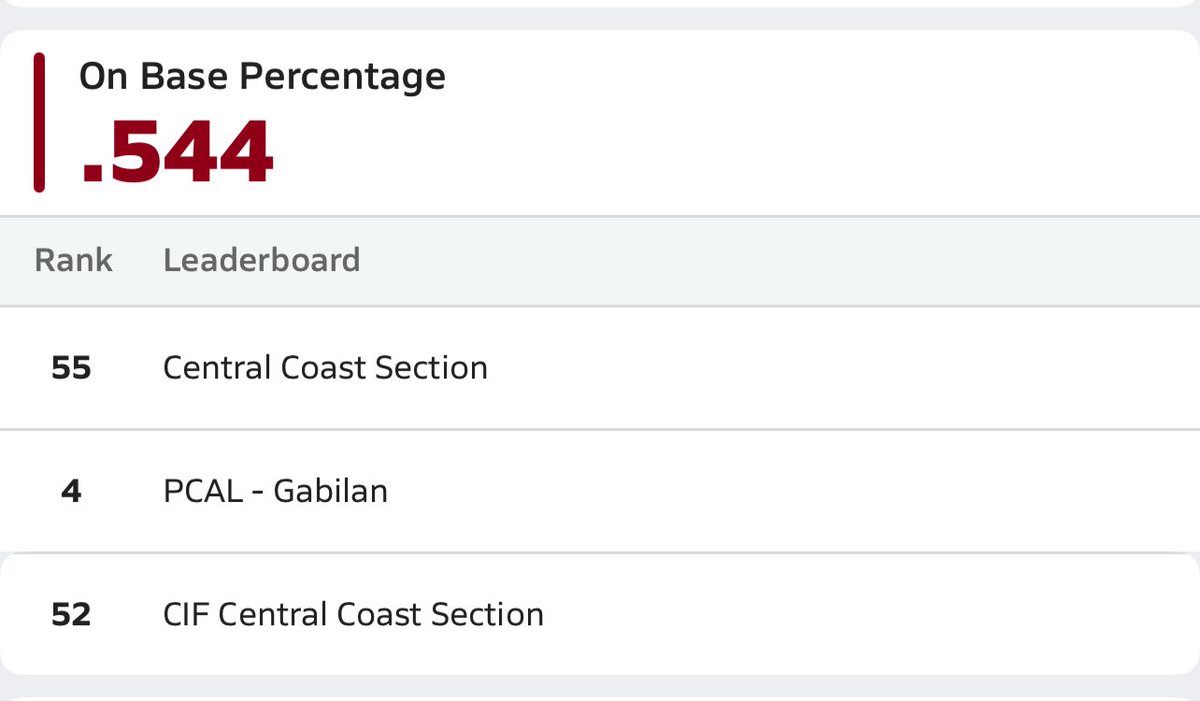Click the "PCAL" abbreviation in the leaderboard list
The image size is (1200, 701).
[x=203, y=491]
